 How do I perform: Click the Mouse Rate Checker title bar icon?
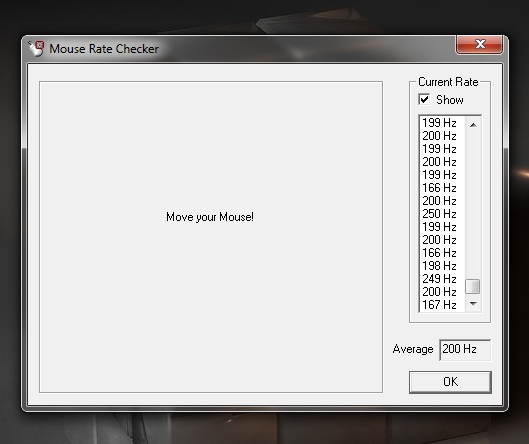tap(36, 49)
